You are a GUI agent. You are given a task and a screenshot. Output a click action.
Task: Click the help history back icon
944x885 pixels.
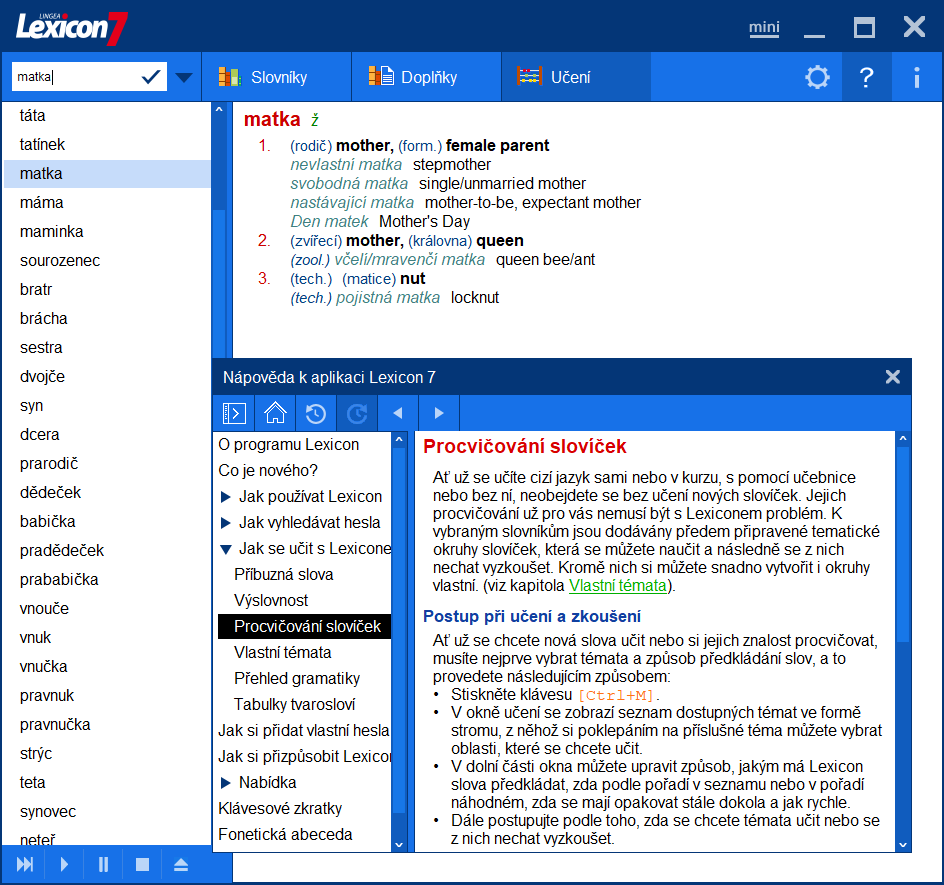(x=316, y=413)
